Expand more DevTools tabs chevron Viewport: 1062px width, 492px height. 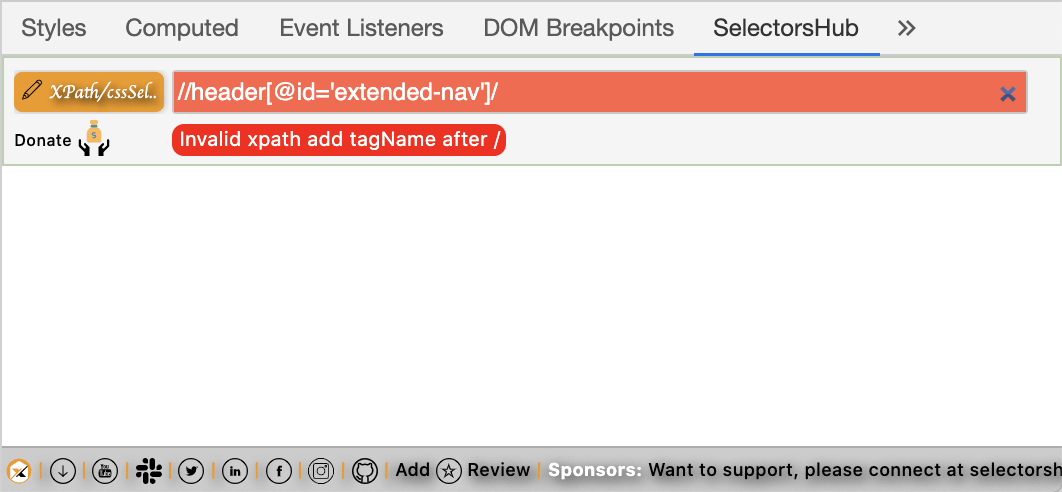click(x=907, y=28)
